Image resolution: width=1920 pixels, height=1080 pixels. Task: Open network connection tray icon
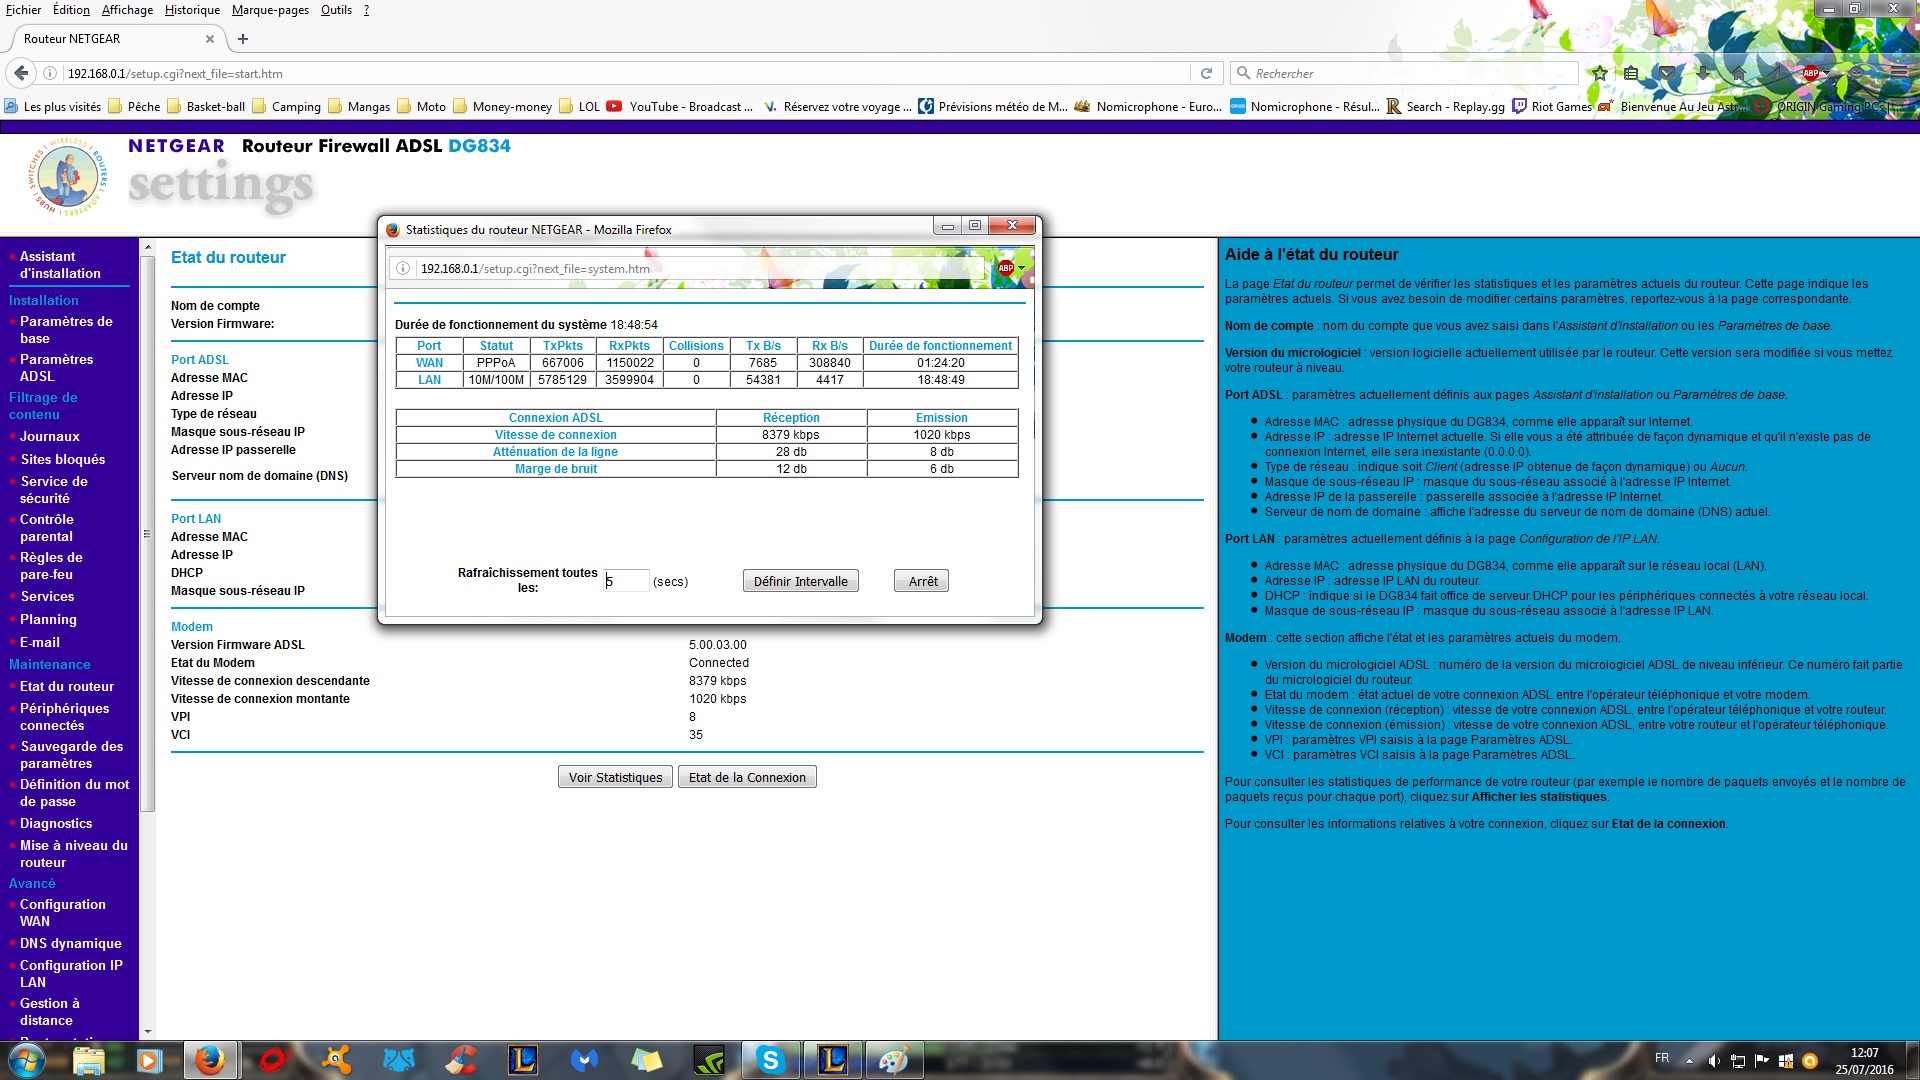tap(1738, 1061)
